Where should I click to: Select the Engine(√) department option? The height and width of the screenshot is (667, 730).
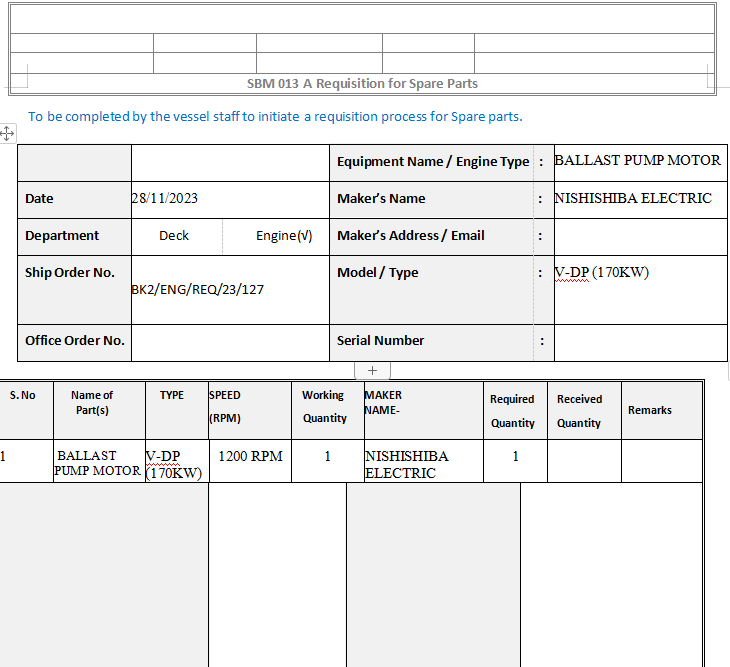tap(284, 236)
